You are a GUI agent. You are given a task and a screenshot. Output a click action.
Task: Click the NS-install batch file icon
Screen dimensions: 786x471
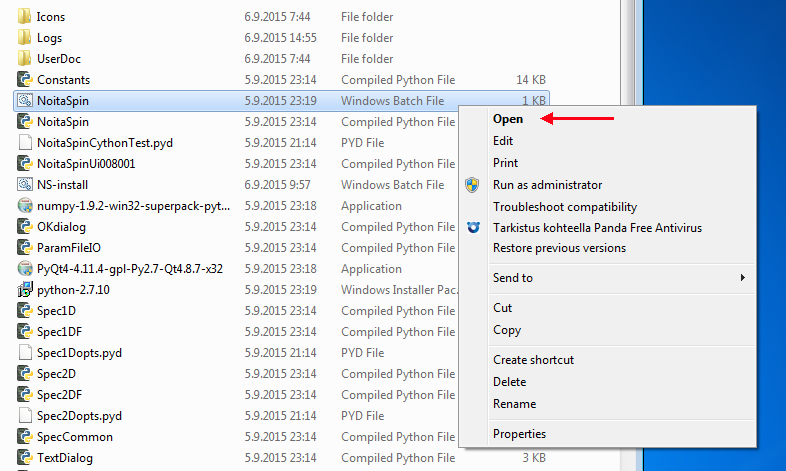click(x=25, y=185)
